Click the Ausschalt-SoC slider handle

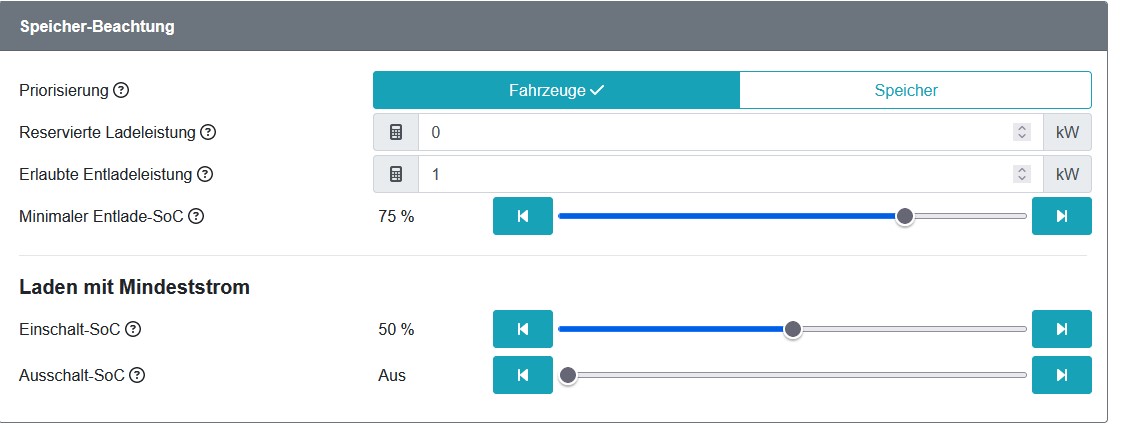pos(568,376)
